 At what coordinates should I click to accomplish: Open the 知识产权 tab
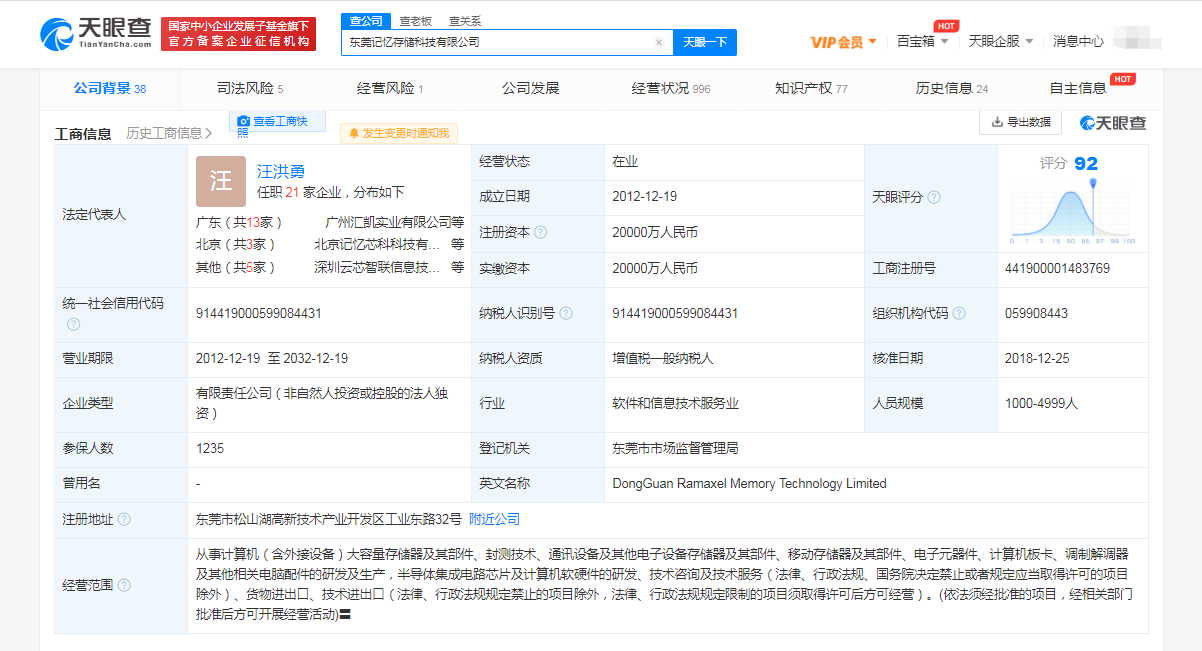[811, 88]
